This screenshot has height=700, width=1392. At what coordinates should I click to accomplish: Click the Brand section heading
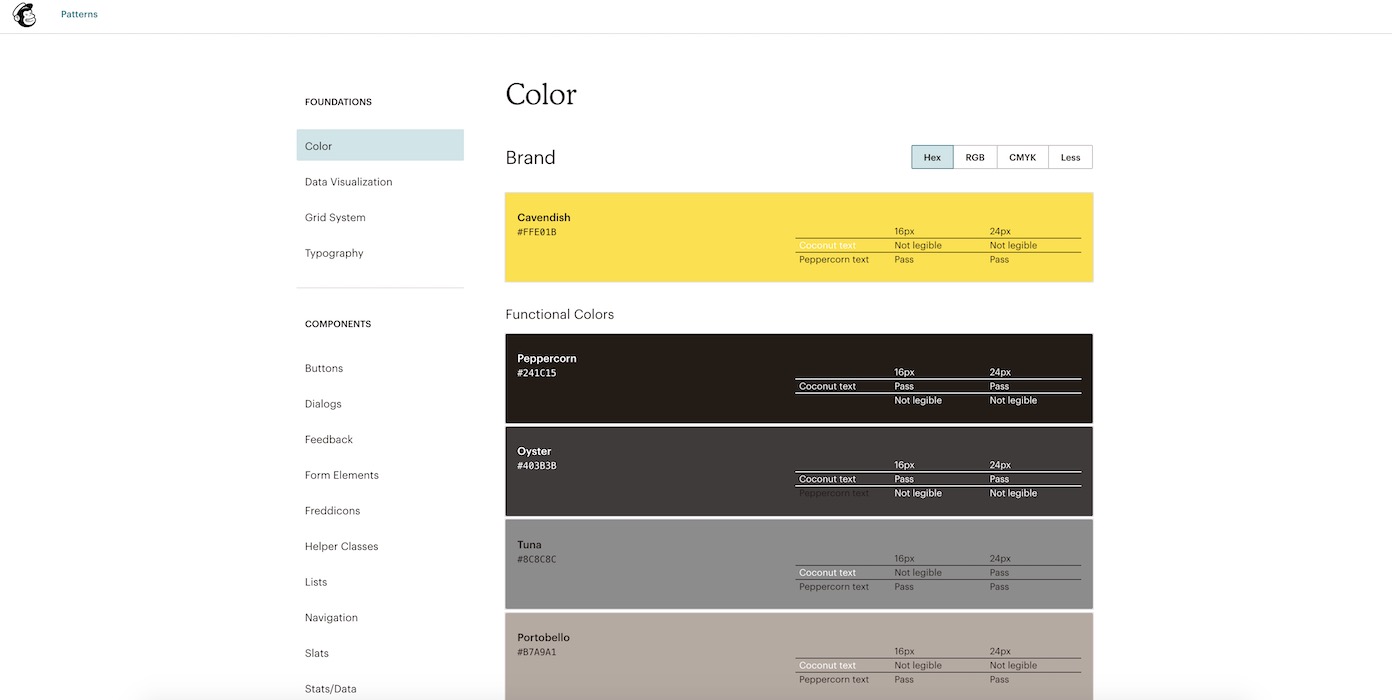[530, 158]
